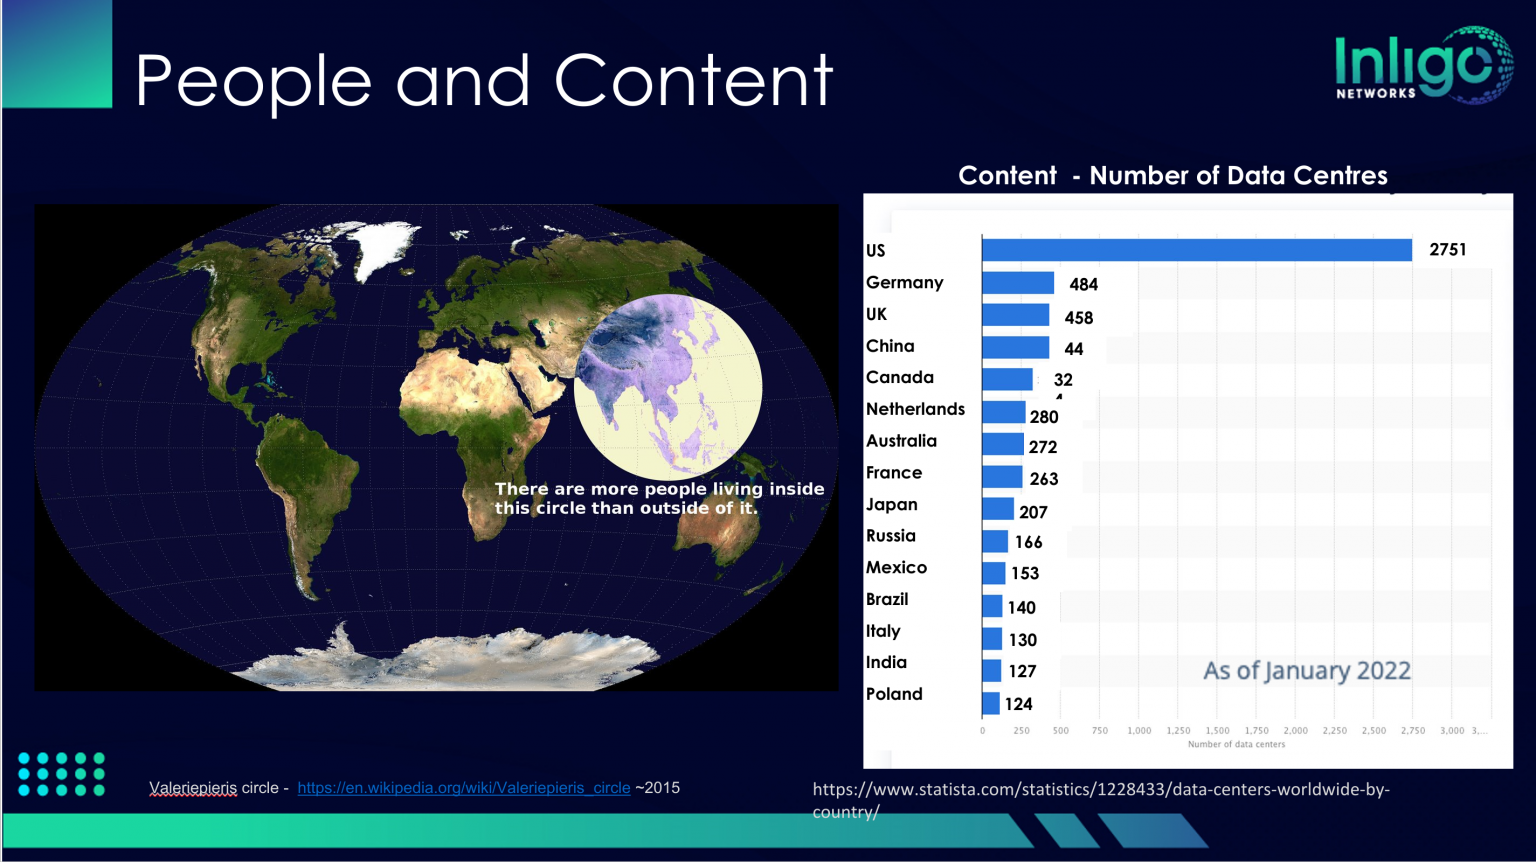
Task: Select the 'People and Content' slide title
Action: click(x=483, y=80)
